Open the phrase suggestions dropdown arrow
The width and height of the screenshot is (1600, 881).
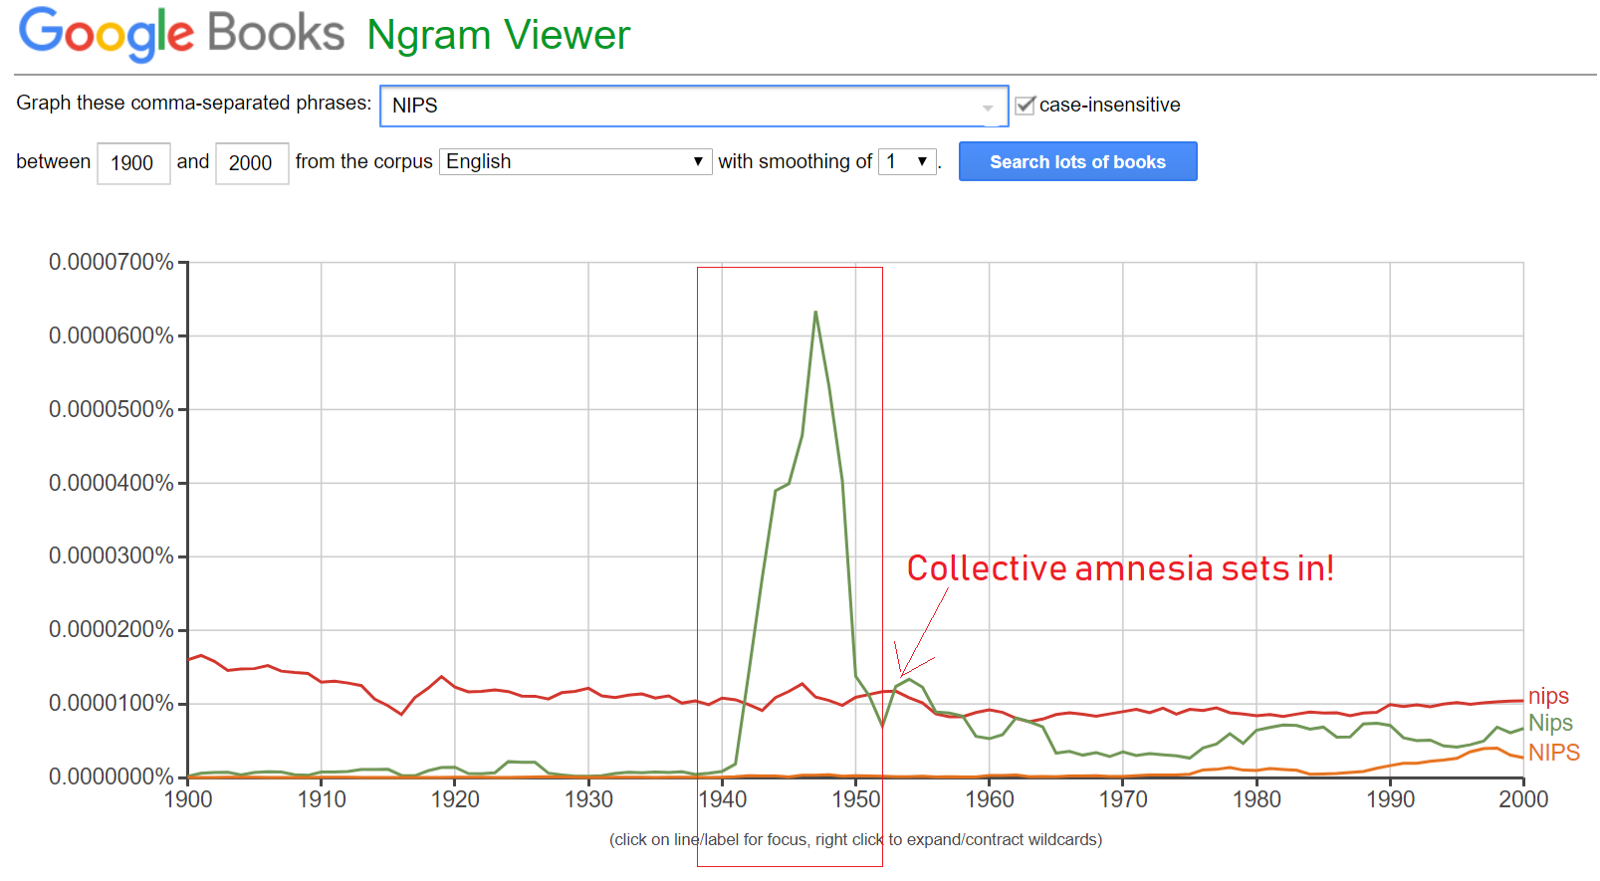pos(988,107)
